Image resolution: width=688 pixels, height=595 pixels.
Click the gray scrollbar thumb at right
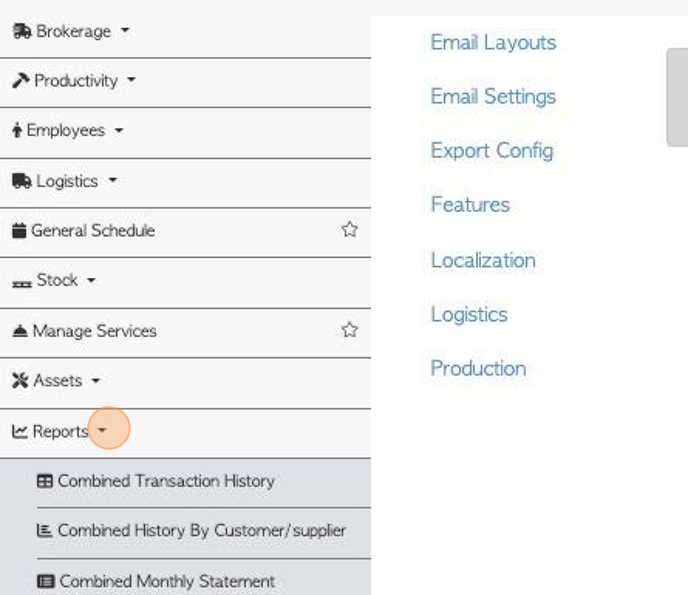(x=677, y=97)
